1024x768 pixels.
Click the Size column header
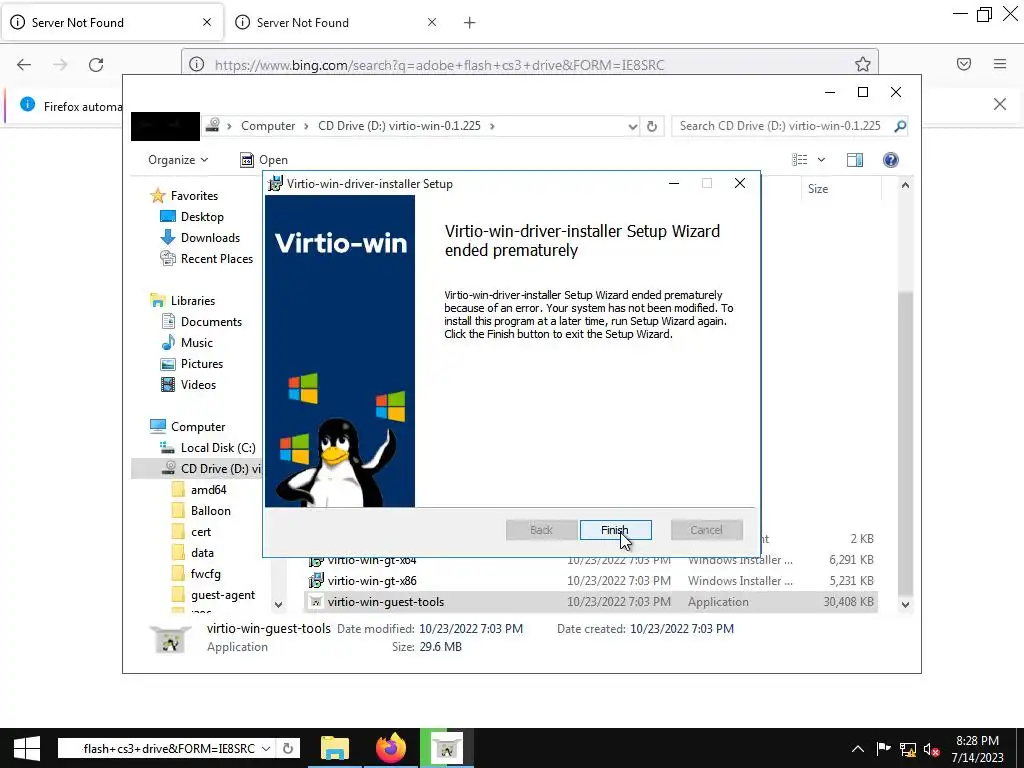[840, 189]
